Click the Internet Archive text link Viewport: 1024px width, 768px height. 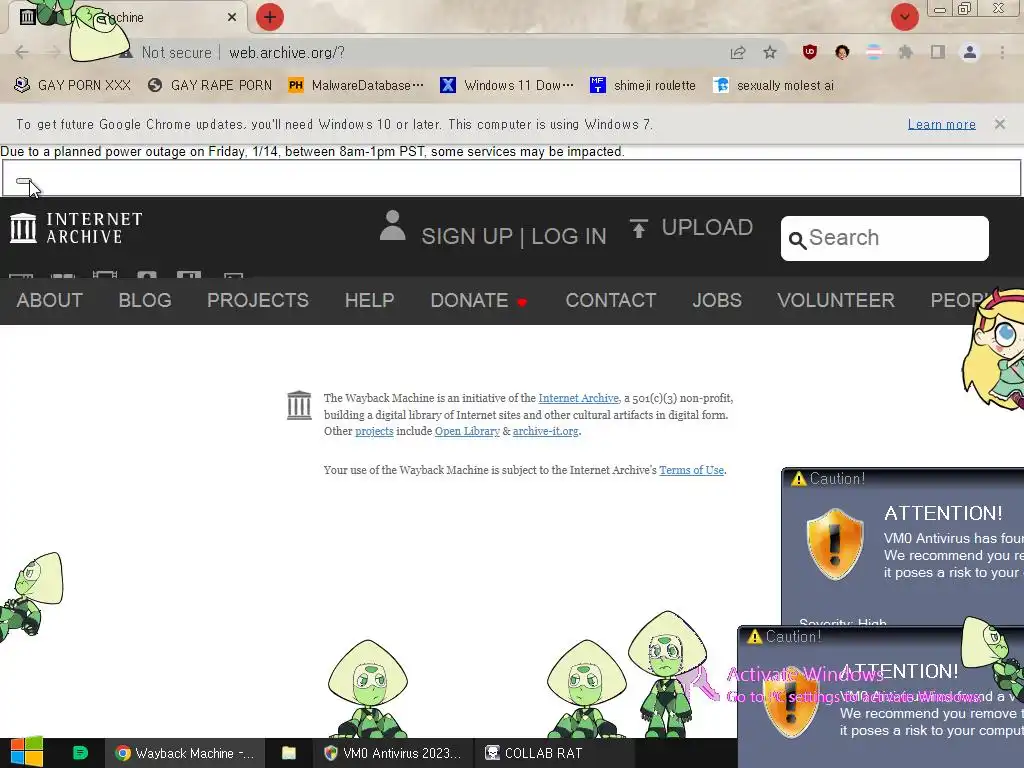point(578,398)
